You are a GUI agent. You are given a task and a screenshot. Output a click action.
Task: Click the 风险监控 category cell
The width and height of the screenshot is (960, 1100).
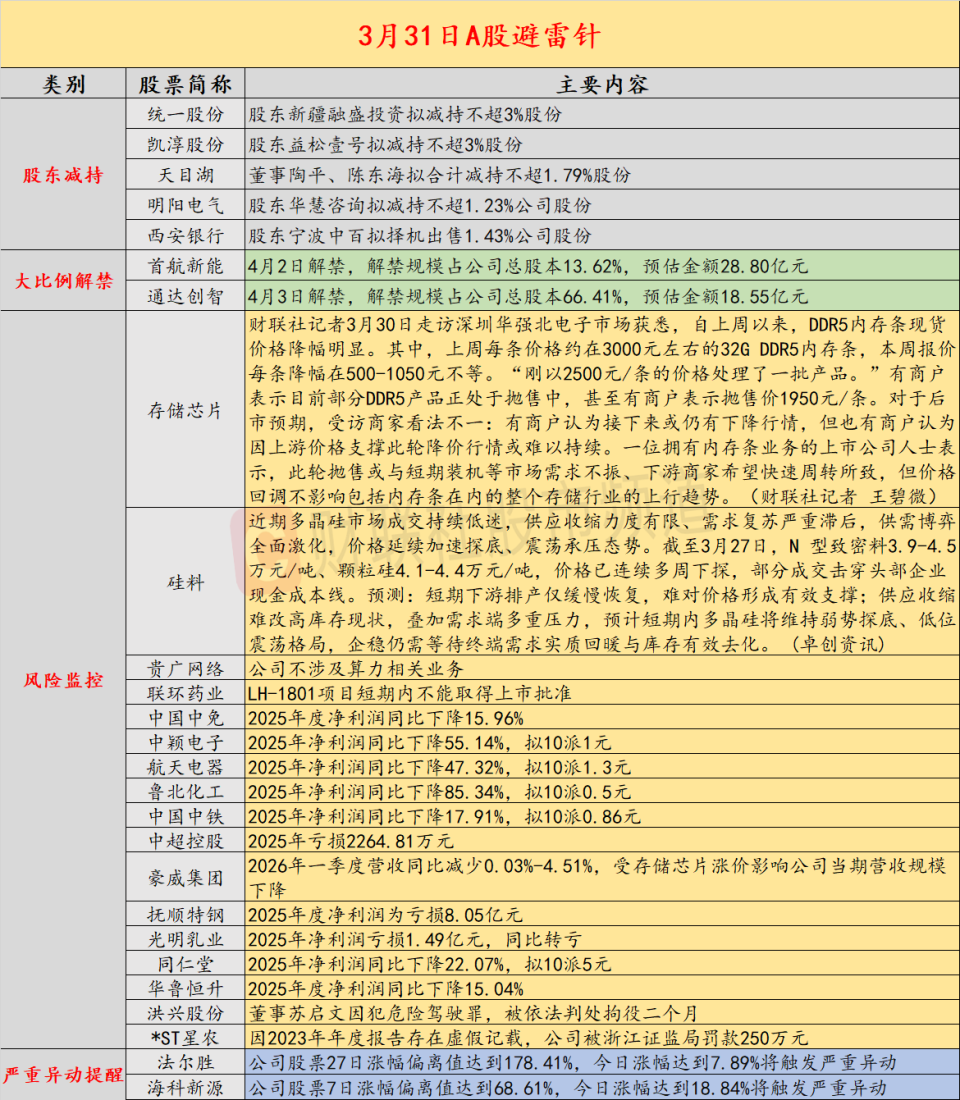tap(63, 679)
